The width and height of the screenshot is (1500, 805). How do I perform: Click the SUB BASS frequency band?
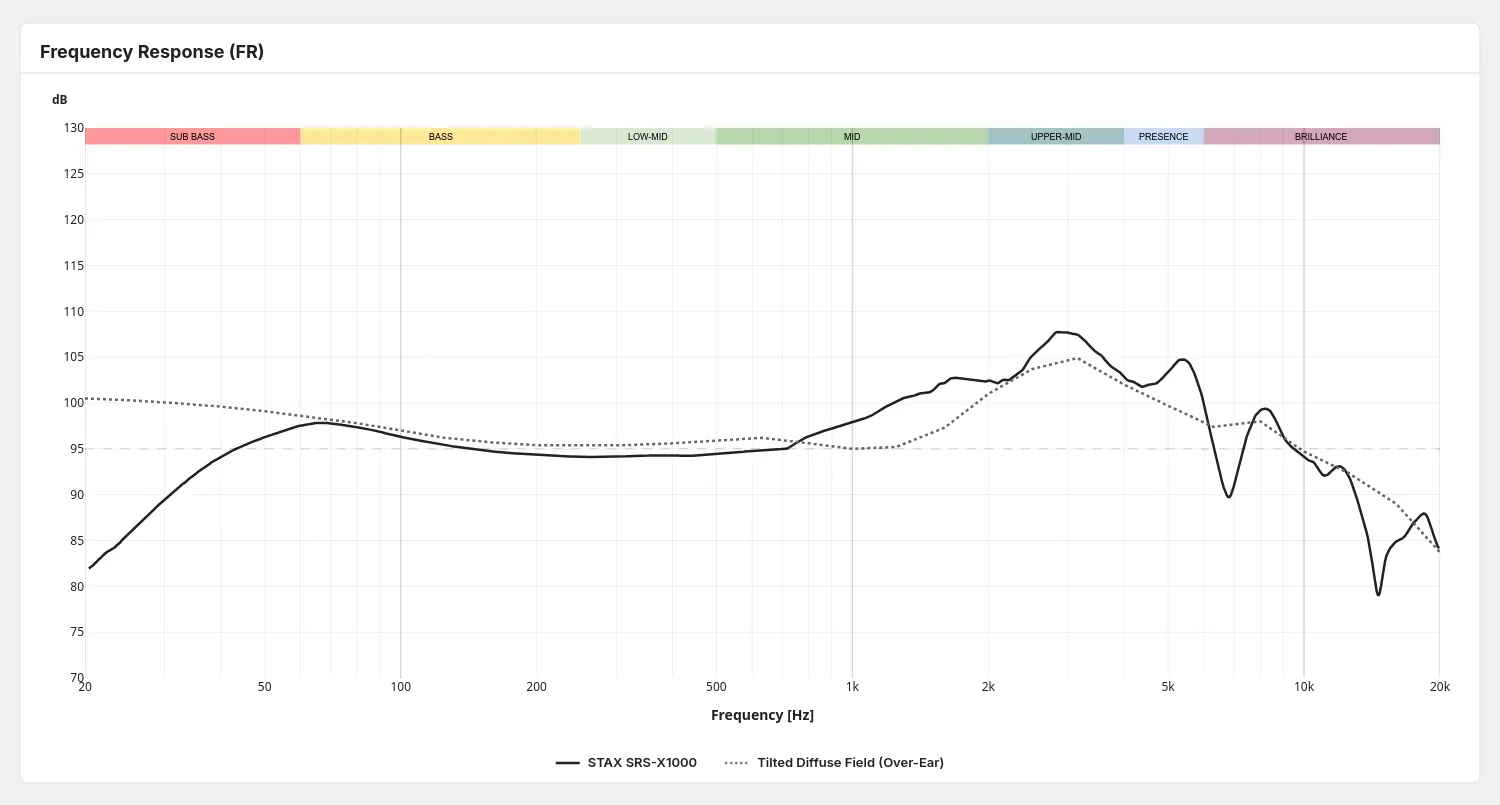tap(192, 136)
